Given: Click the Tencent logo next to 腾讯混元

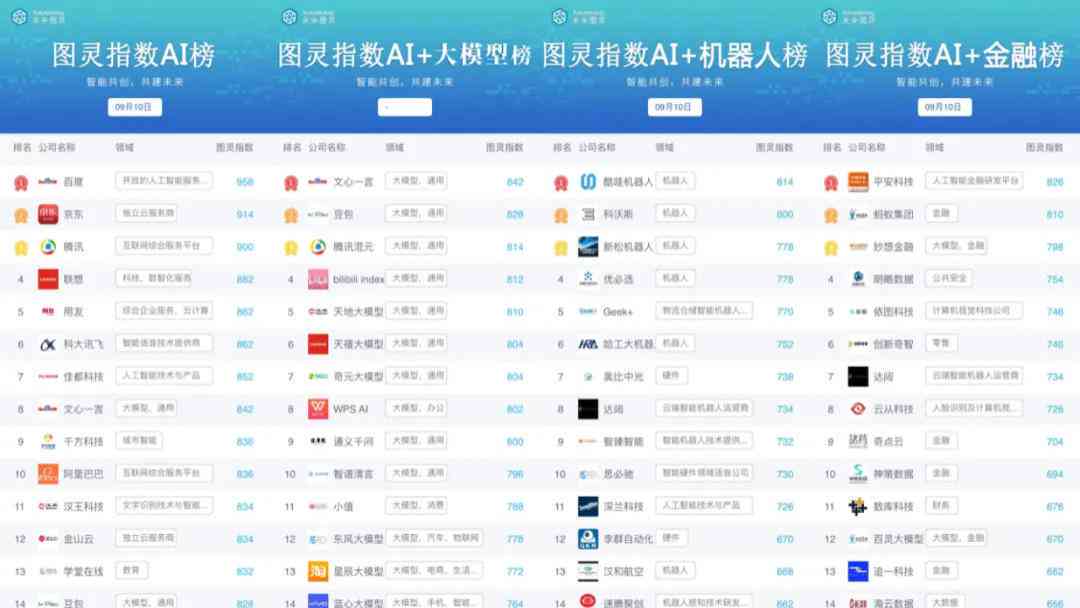Looking at the screenshot, I should (318, 247).
